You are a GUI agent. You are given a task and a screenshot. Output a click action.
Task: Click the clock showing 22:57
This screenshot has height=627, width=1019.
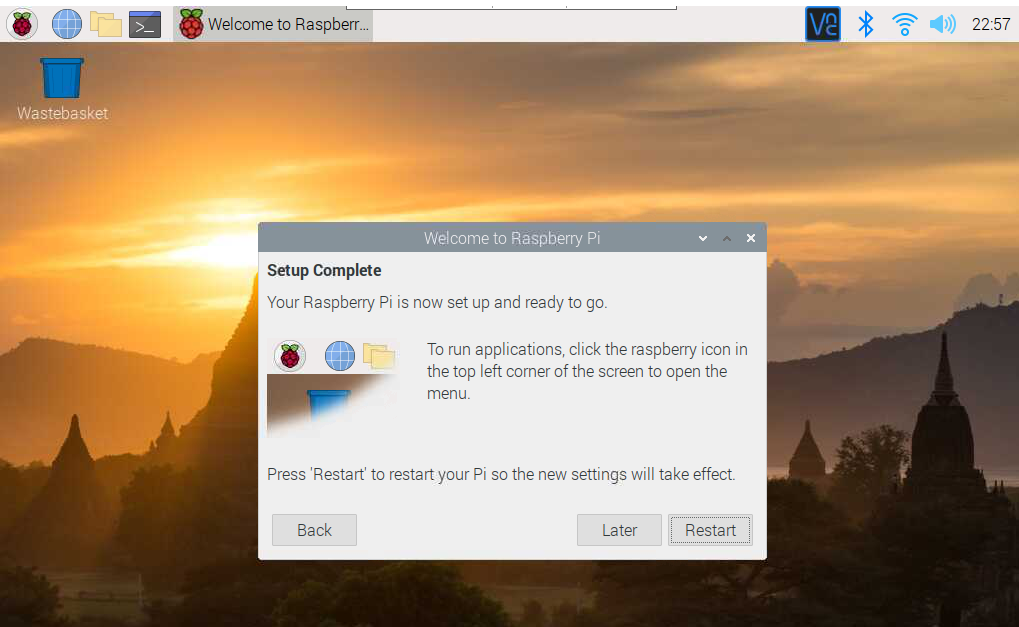coord(993,23)
